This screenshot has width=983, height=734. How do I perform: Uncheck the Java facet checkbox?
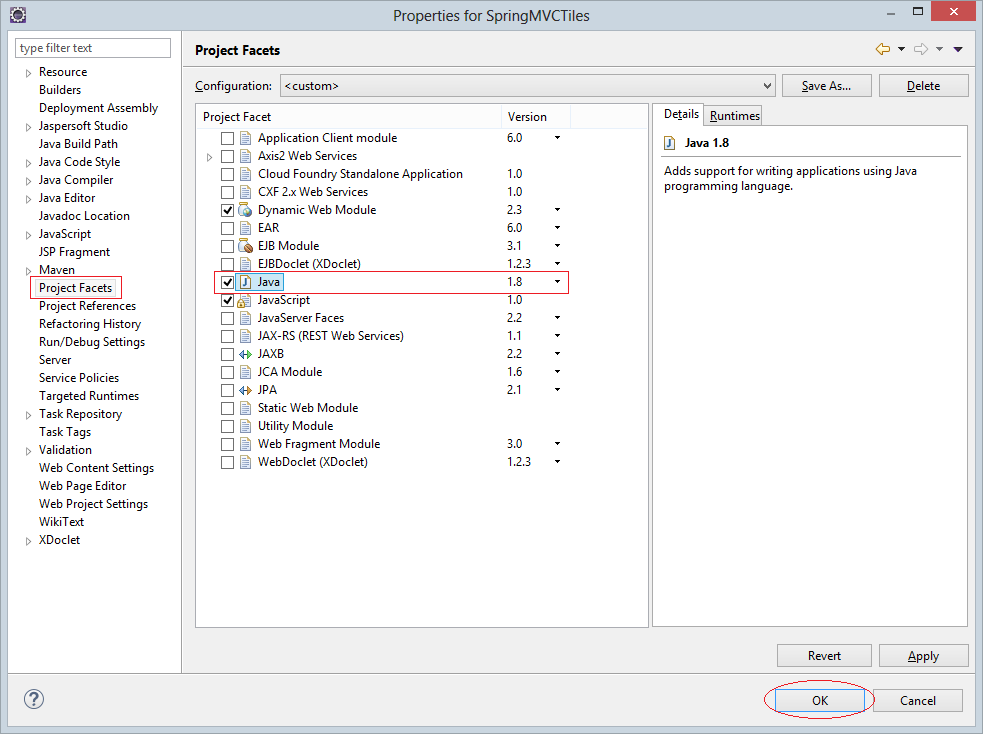click(228, 283)
